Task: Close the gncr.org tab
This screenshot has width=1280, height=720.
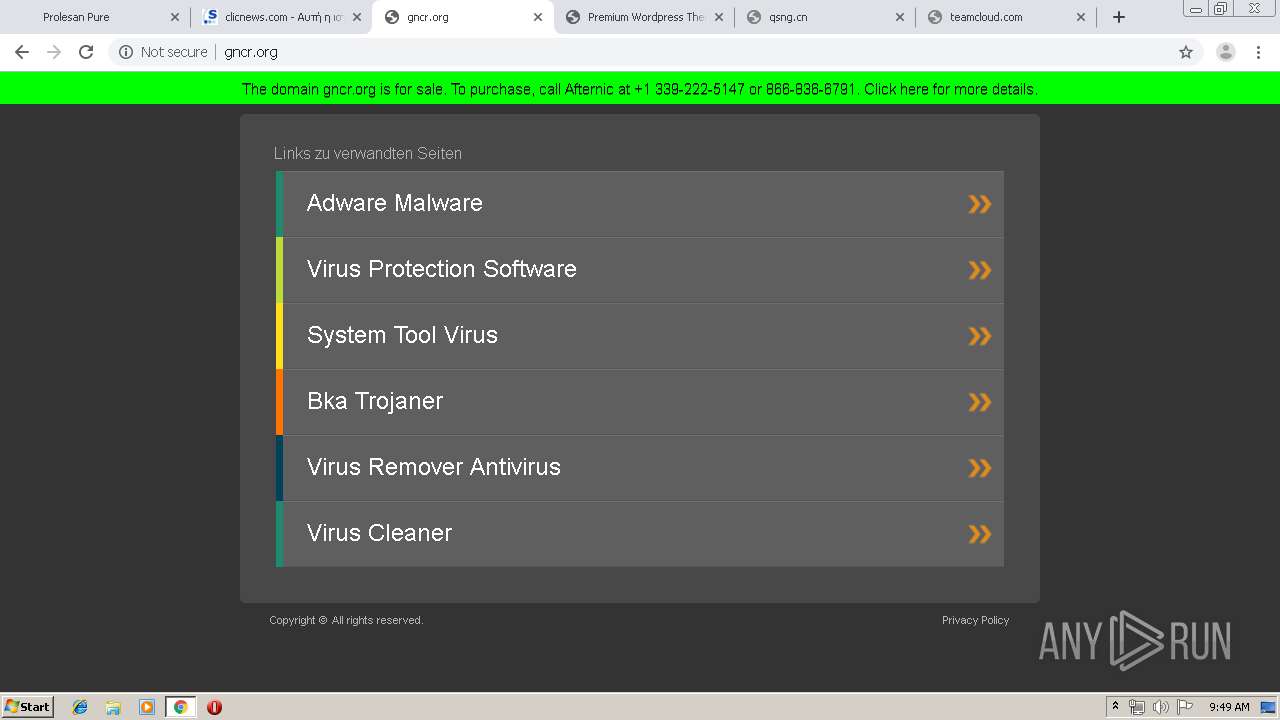Action: [538, 17]
